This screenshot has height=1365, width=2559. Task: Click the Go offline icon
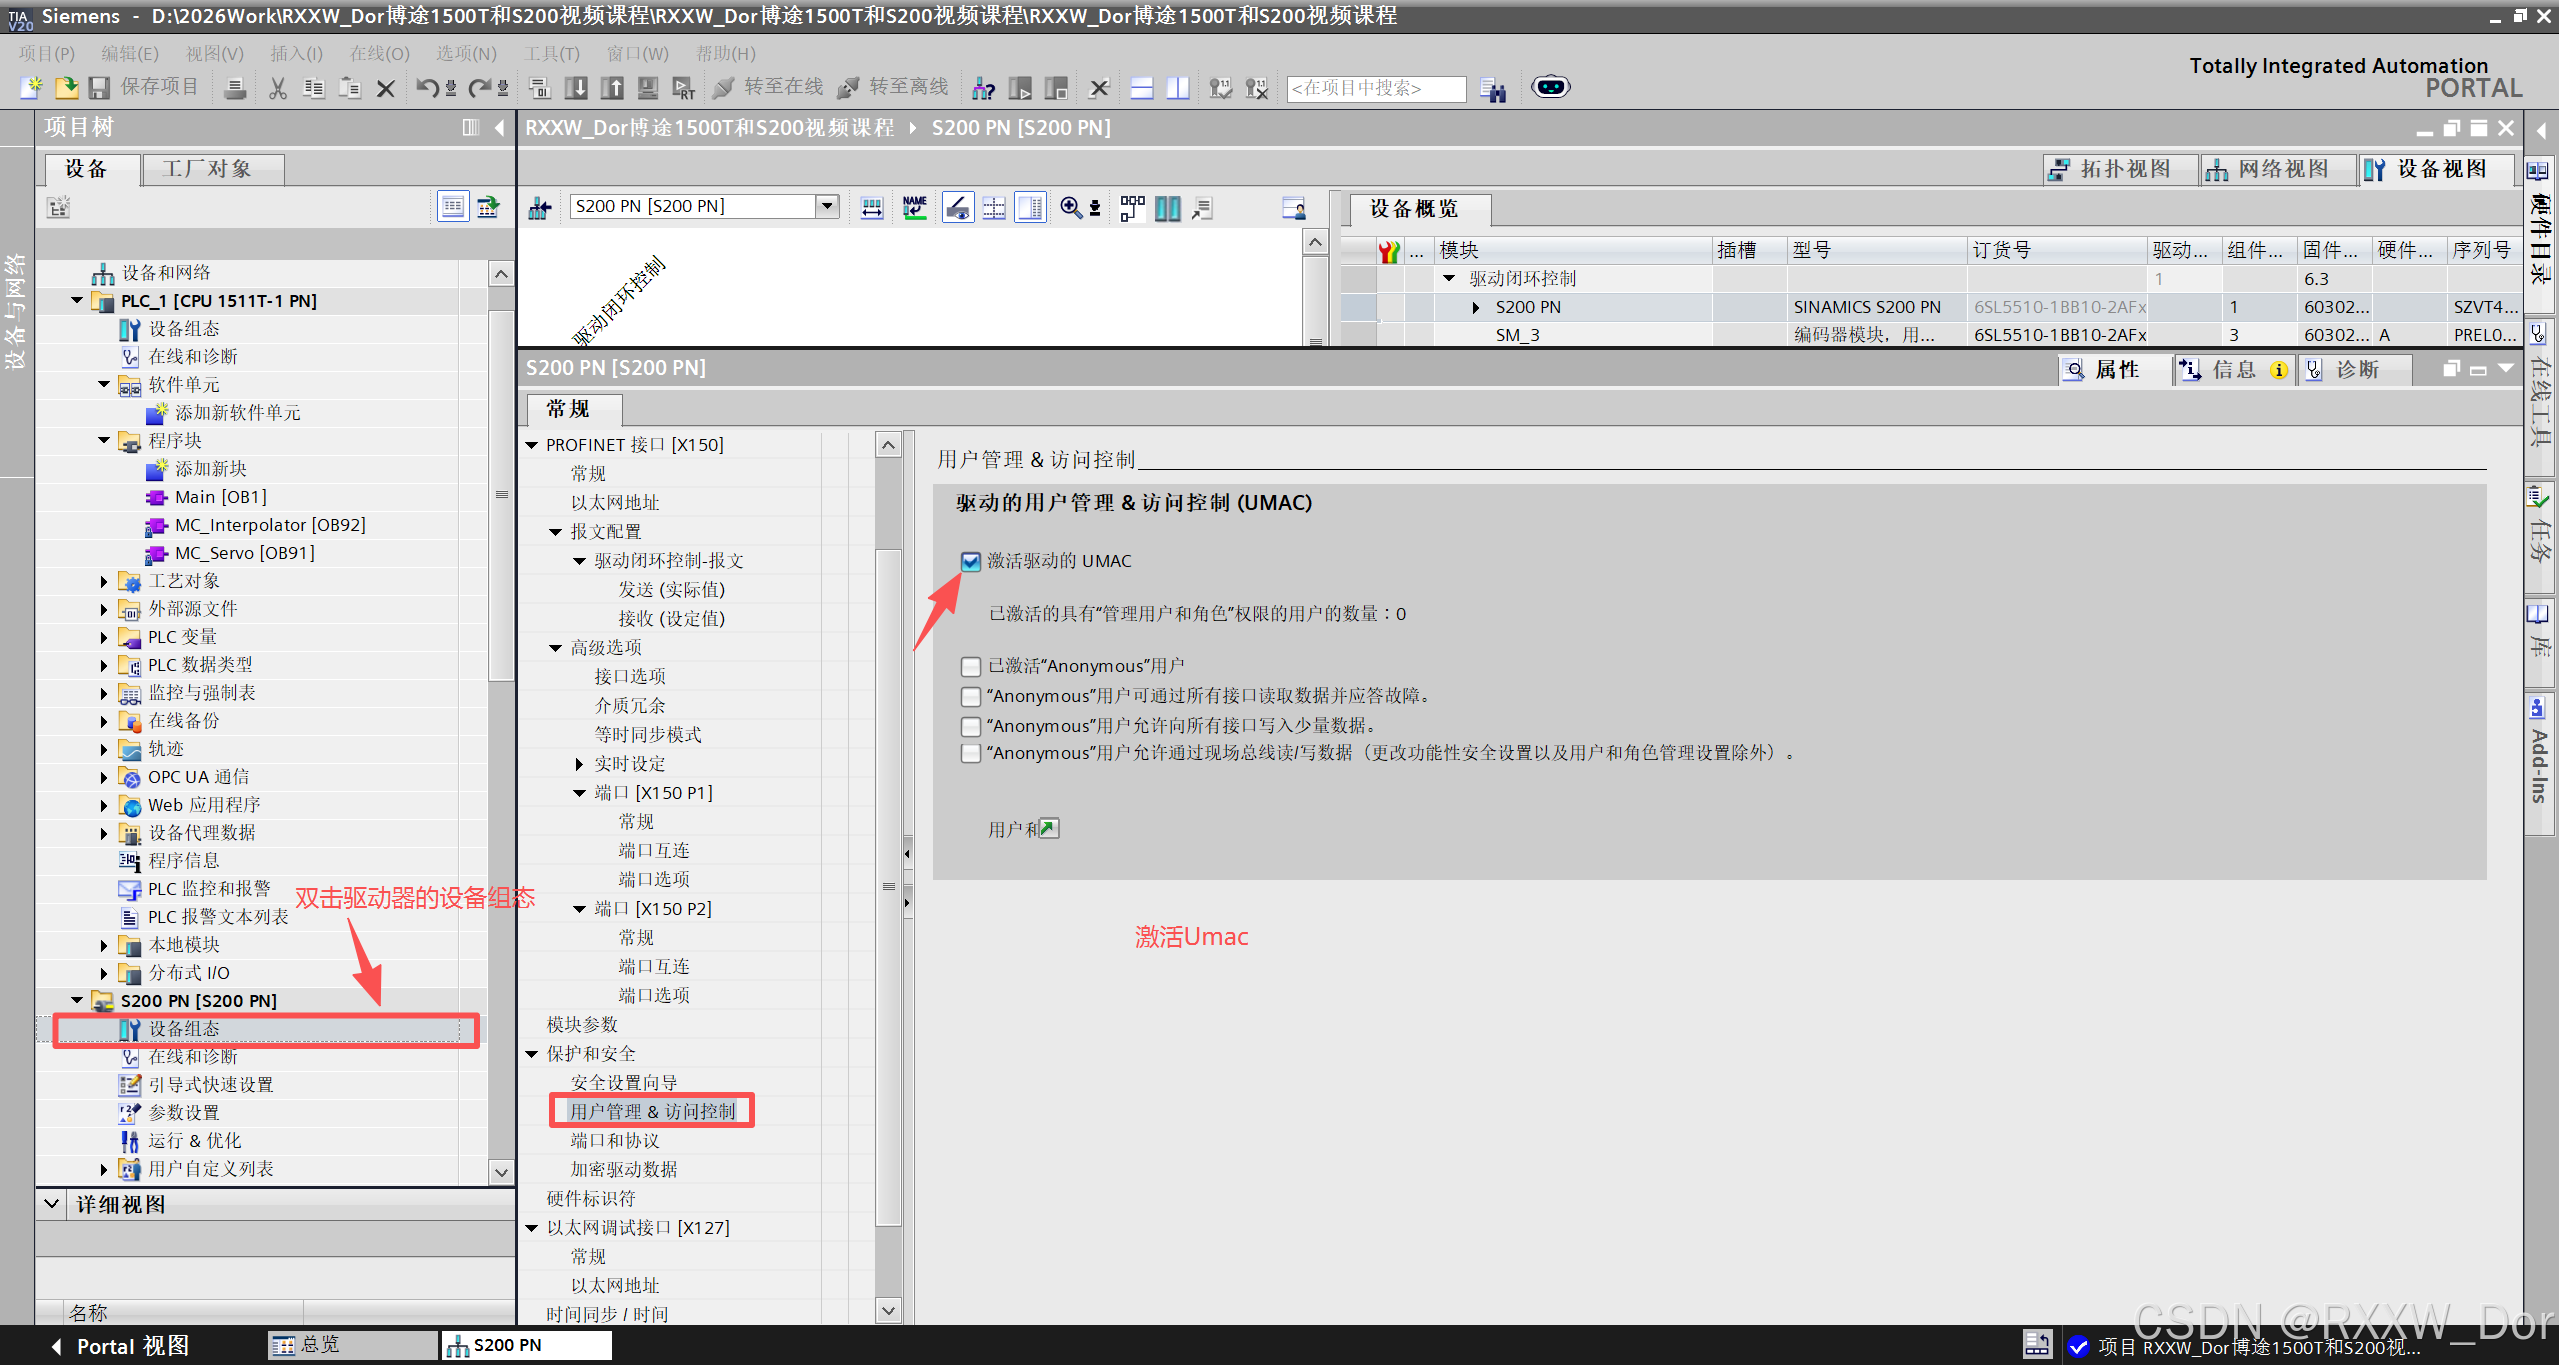[849, 88]
